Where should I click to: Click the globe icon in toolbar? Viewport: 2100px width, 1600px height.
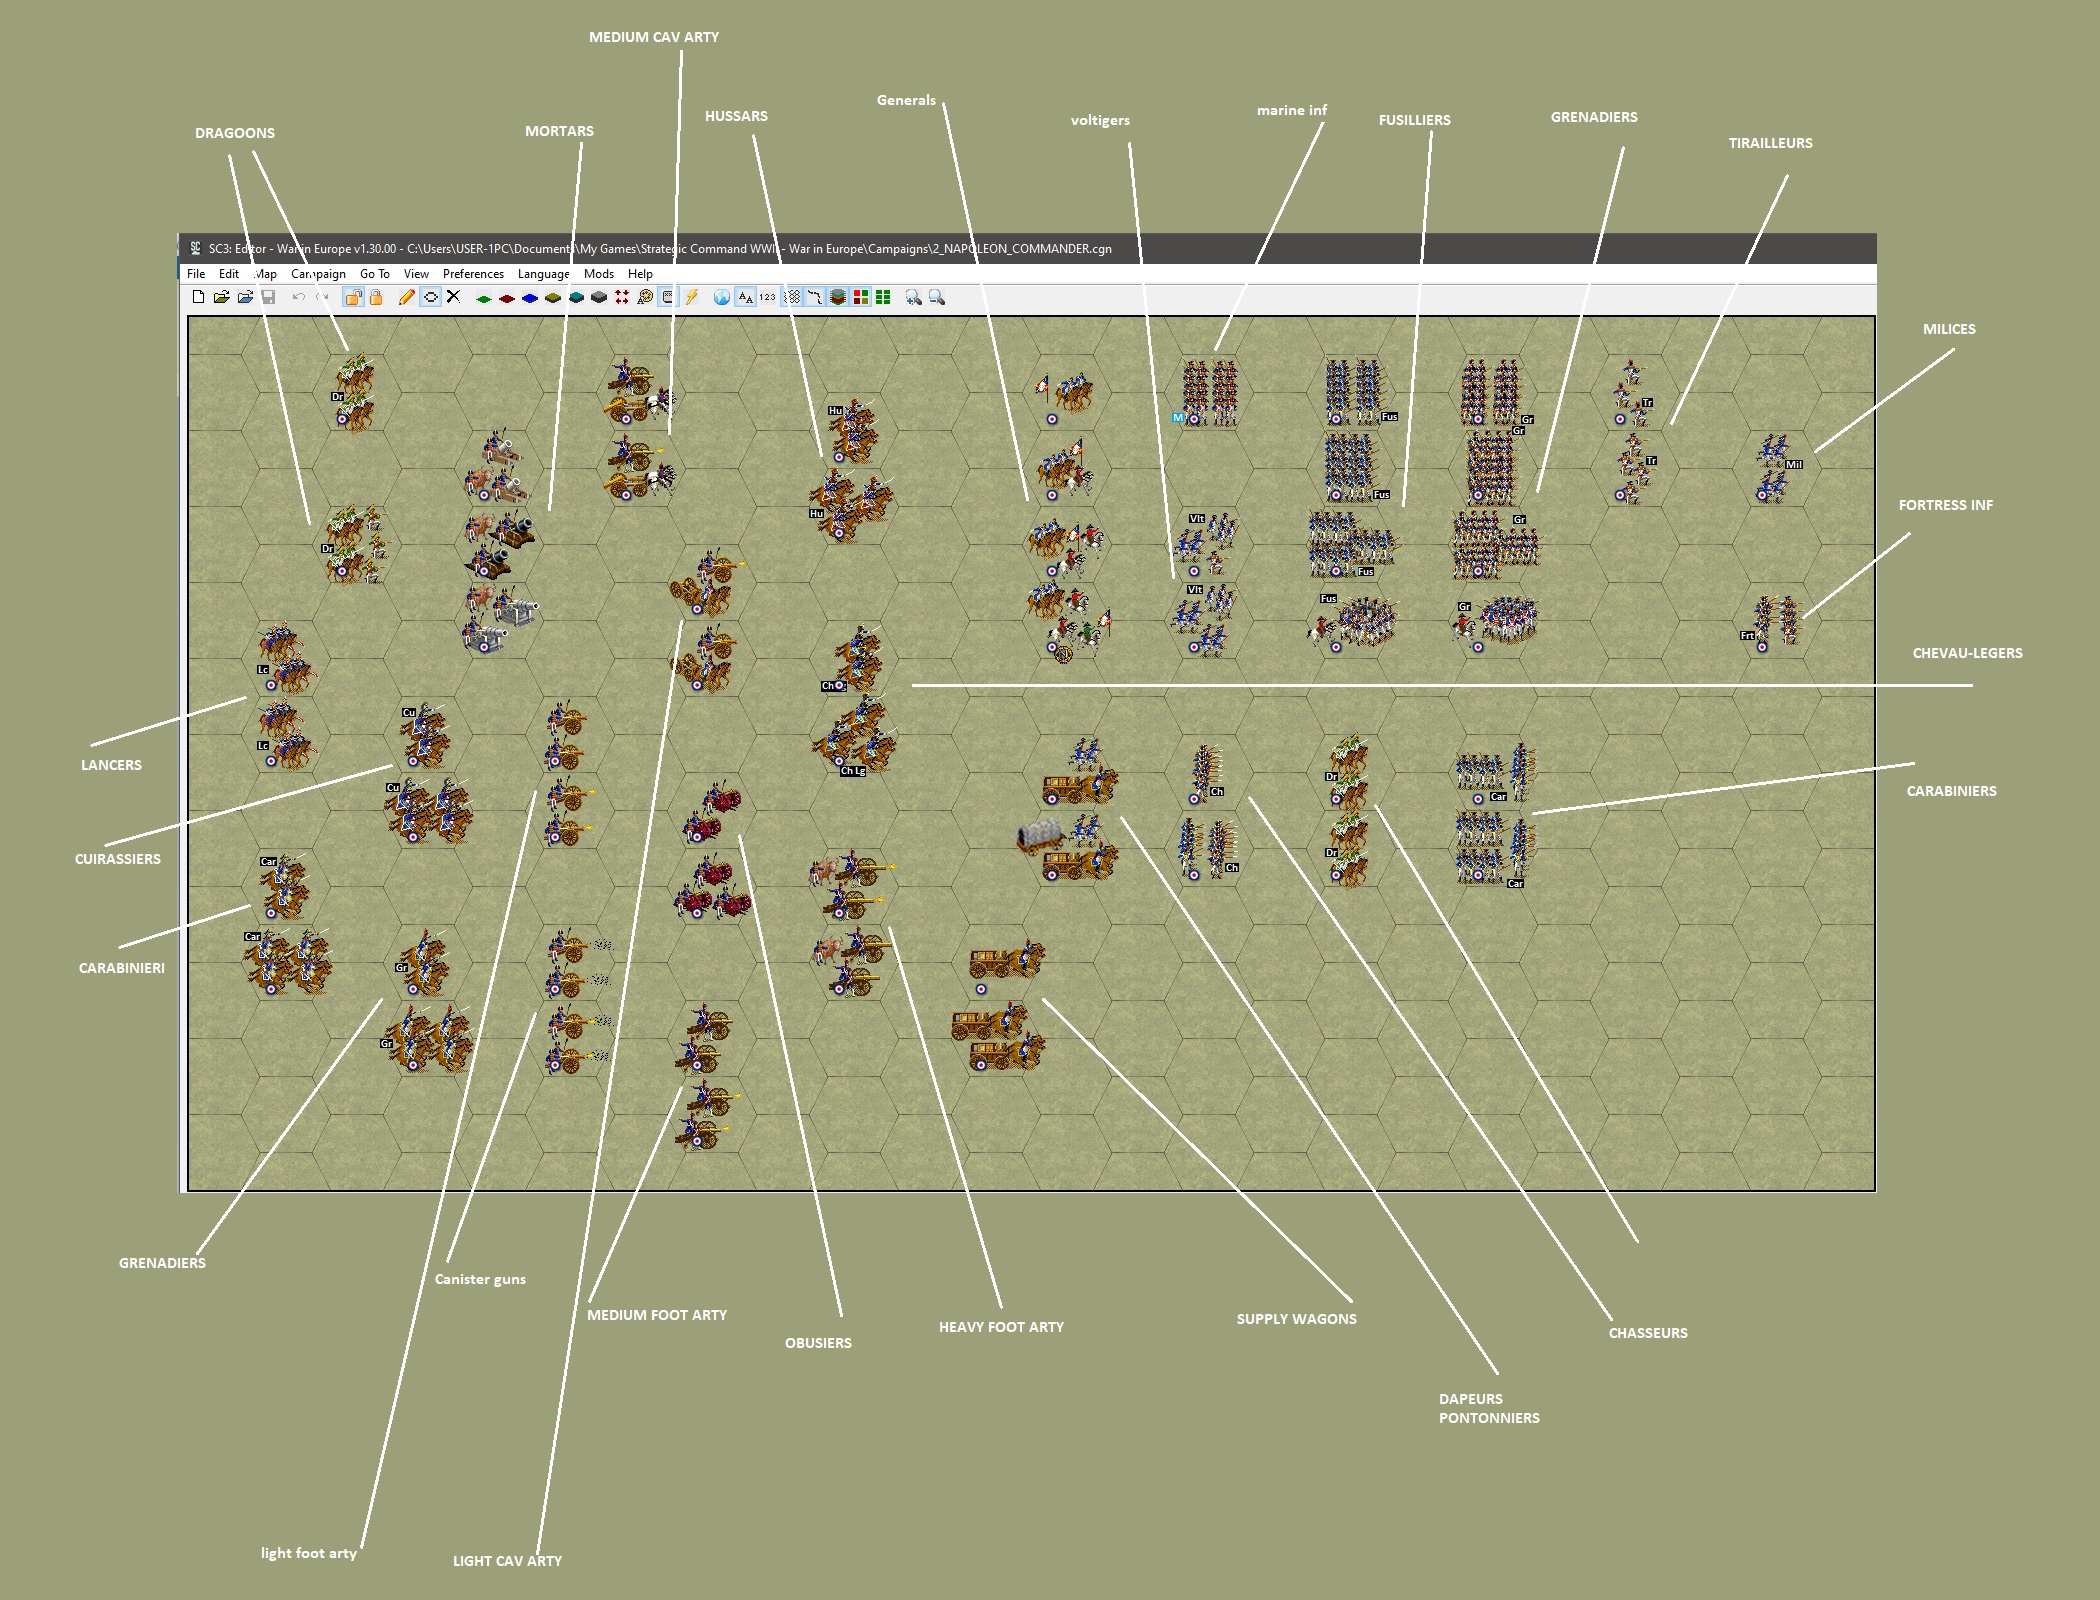point(721,297)
